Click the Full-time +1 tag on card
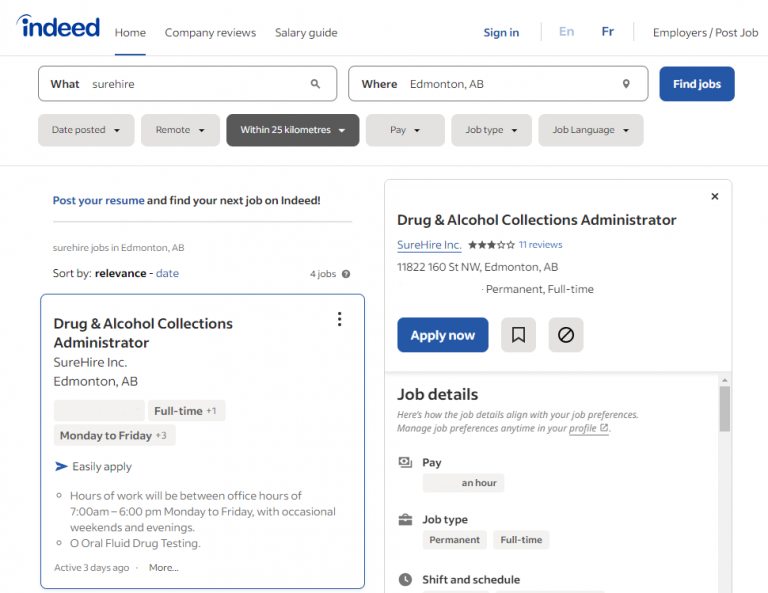This screenshot has height=593, width=768. (x=186, y=411)
